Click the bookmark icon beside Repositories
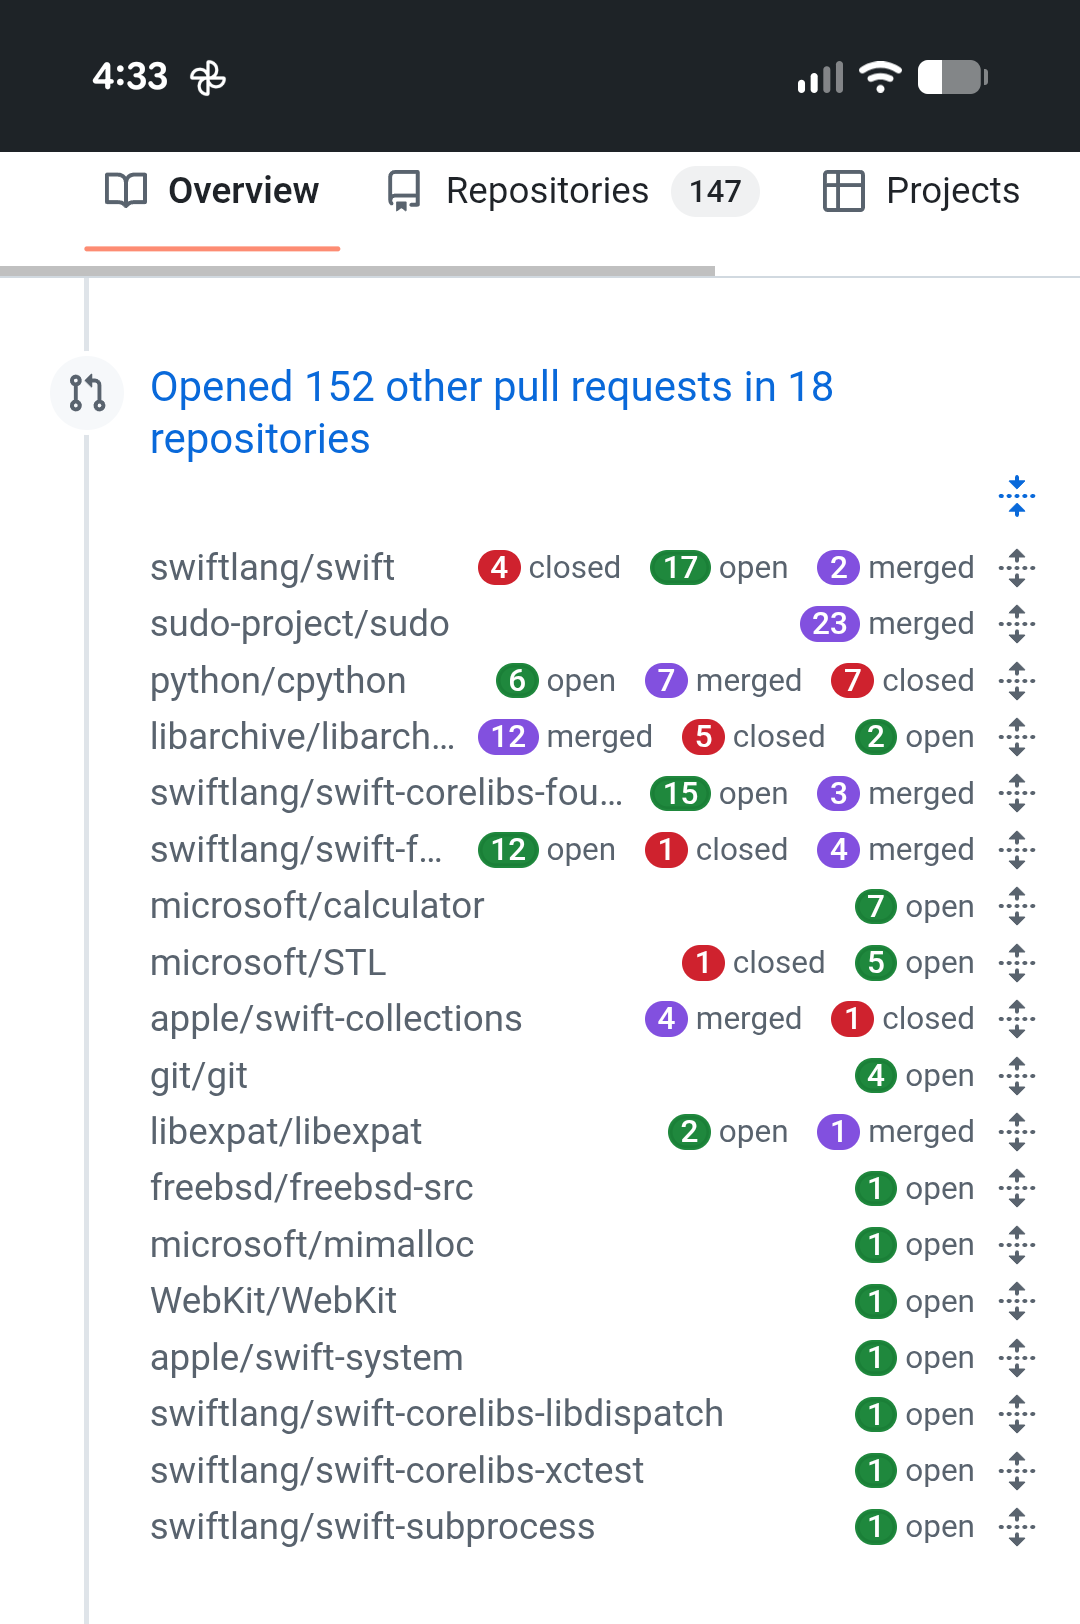The height and width of the screenshot is (1624, 1080). pyautogui.click(x=404, y=190)
